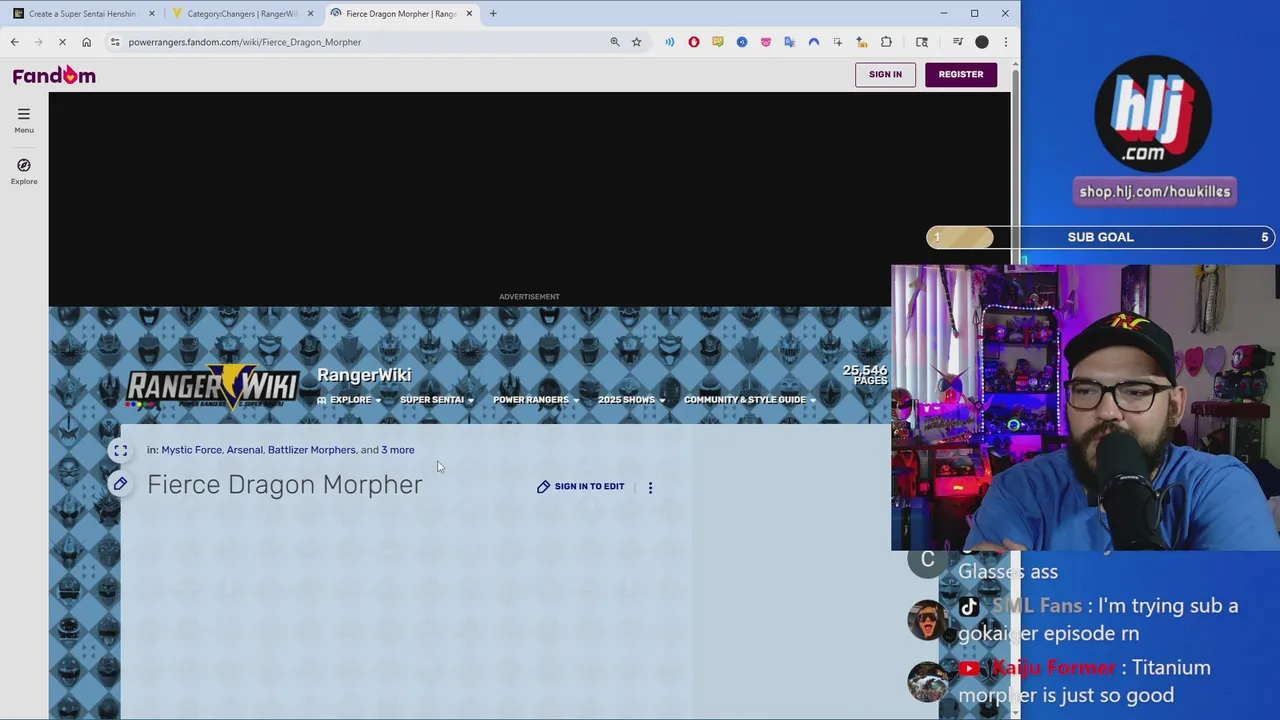
Task: Click the Fandom logo
Action: [54, 75]
